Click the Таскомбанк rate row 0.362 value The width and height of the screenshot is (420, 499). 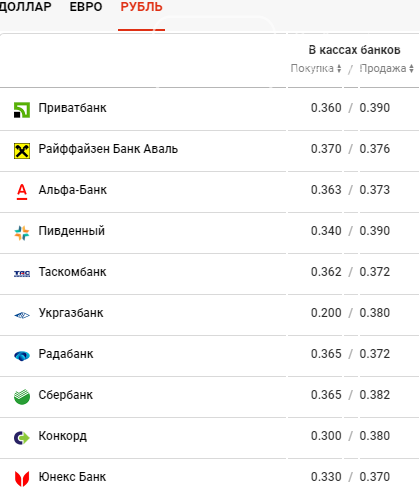(x=326, y=272)
